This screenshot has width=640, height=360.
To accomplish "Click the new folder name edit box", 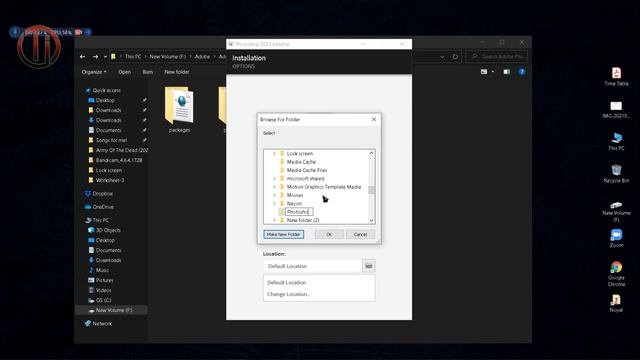I will click(x=299, y=212).
